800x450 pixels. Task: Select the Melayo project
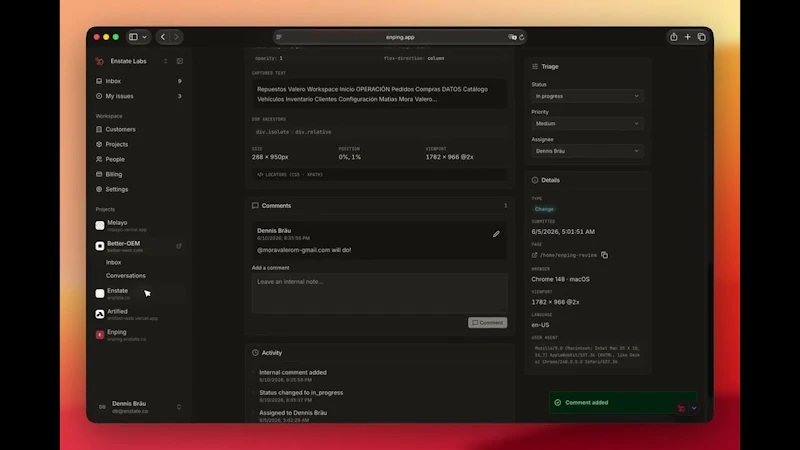pyautogui.click(x=138, y=226)
